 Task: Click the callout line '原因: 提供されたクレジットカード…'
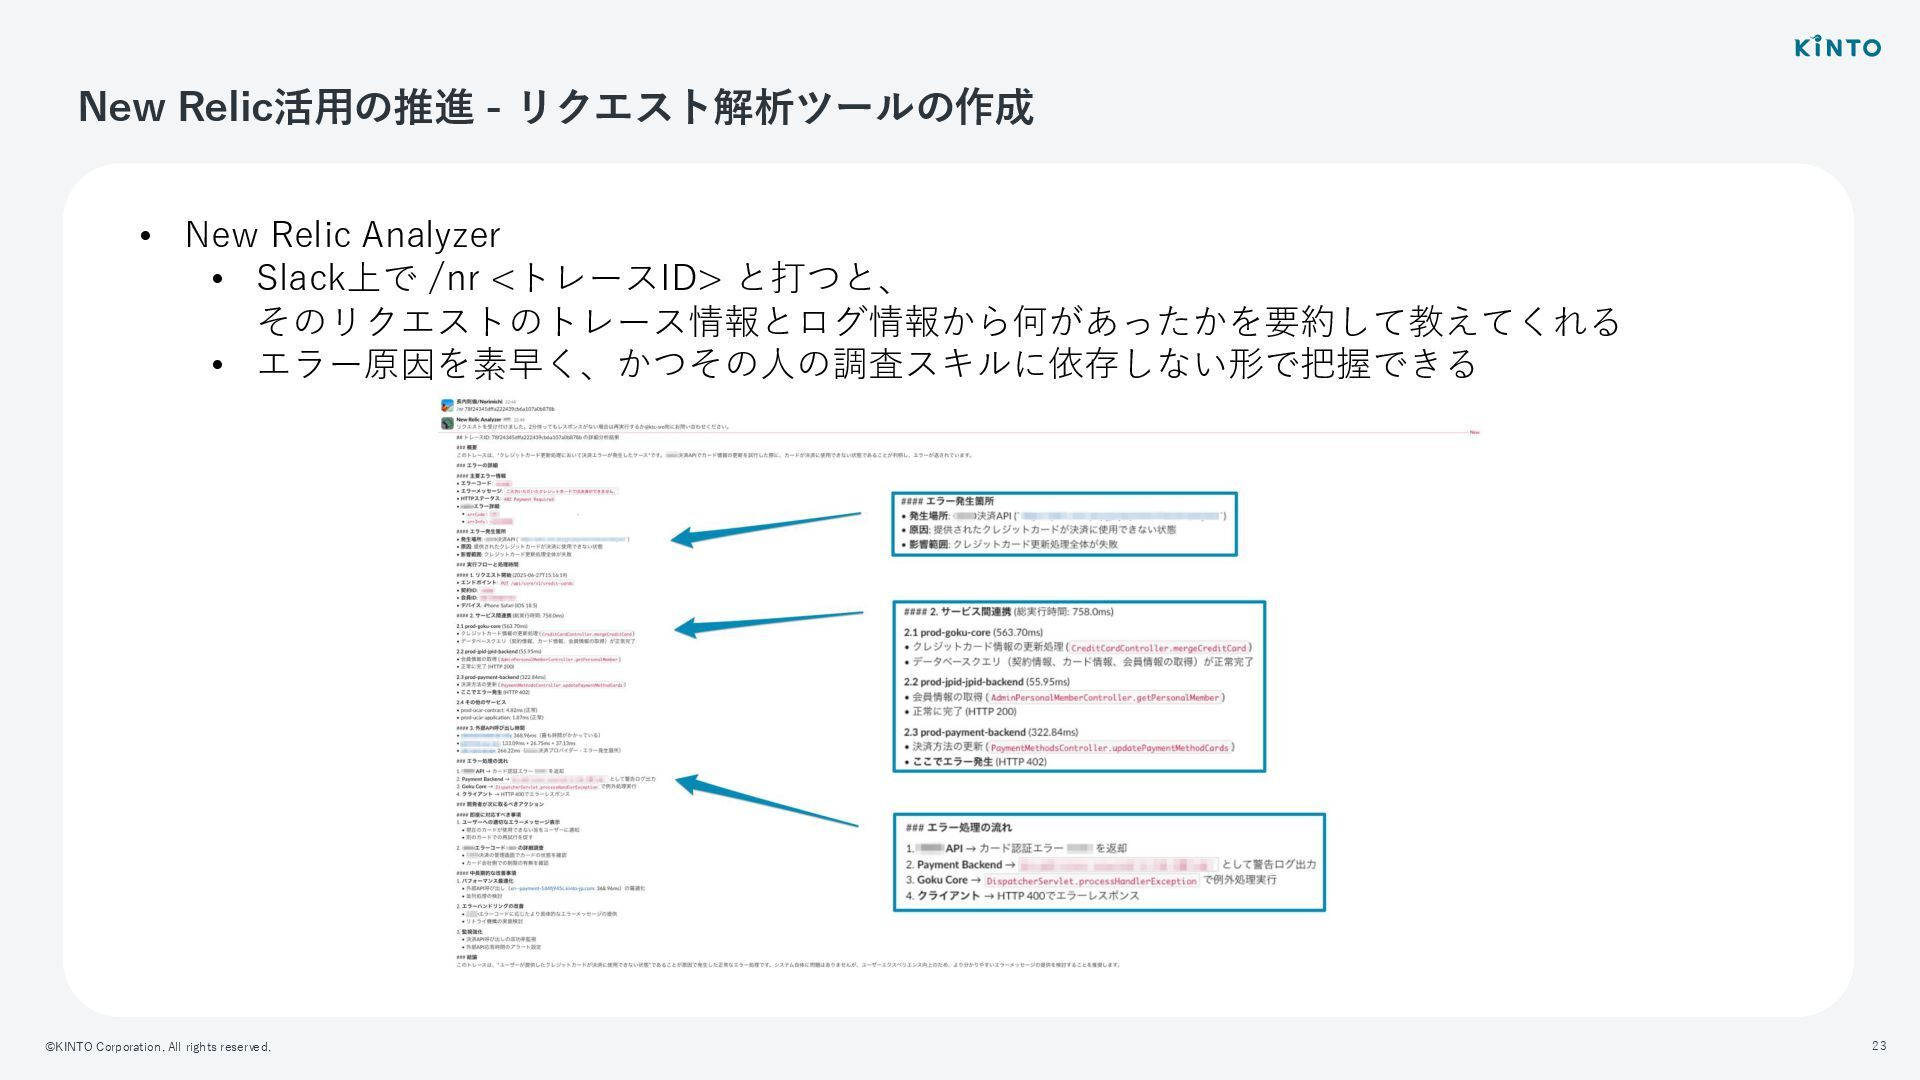tap(1038, 530)
